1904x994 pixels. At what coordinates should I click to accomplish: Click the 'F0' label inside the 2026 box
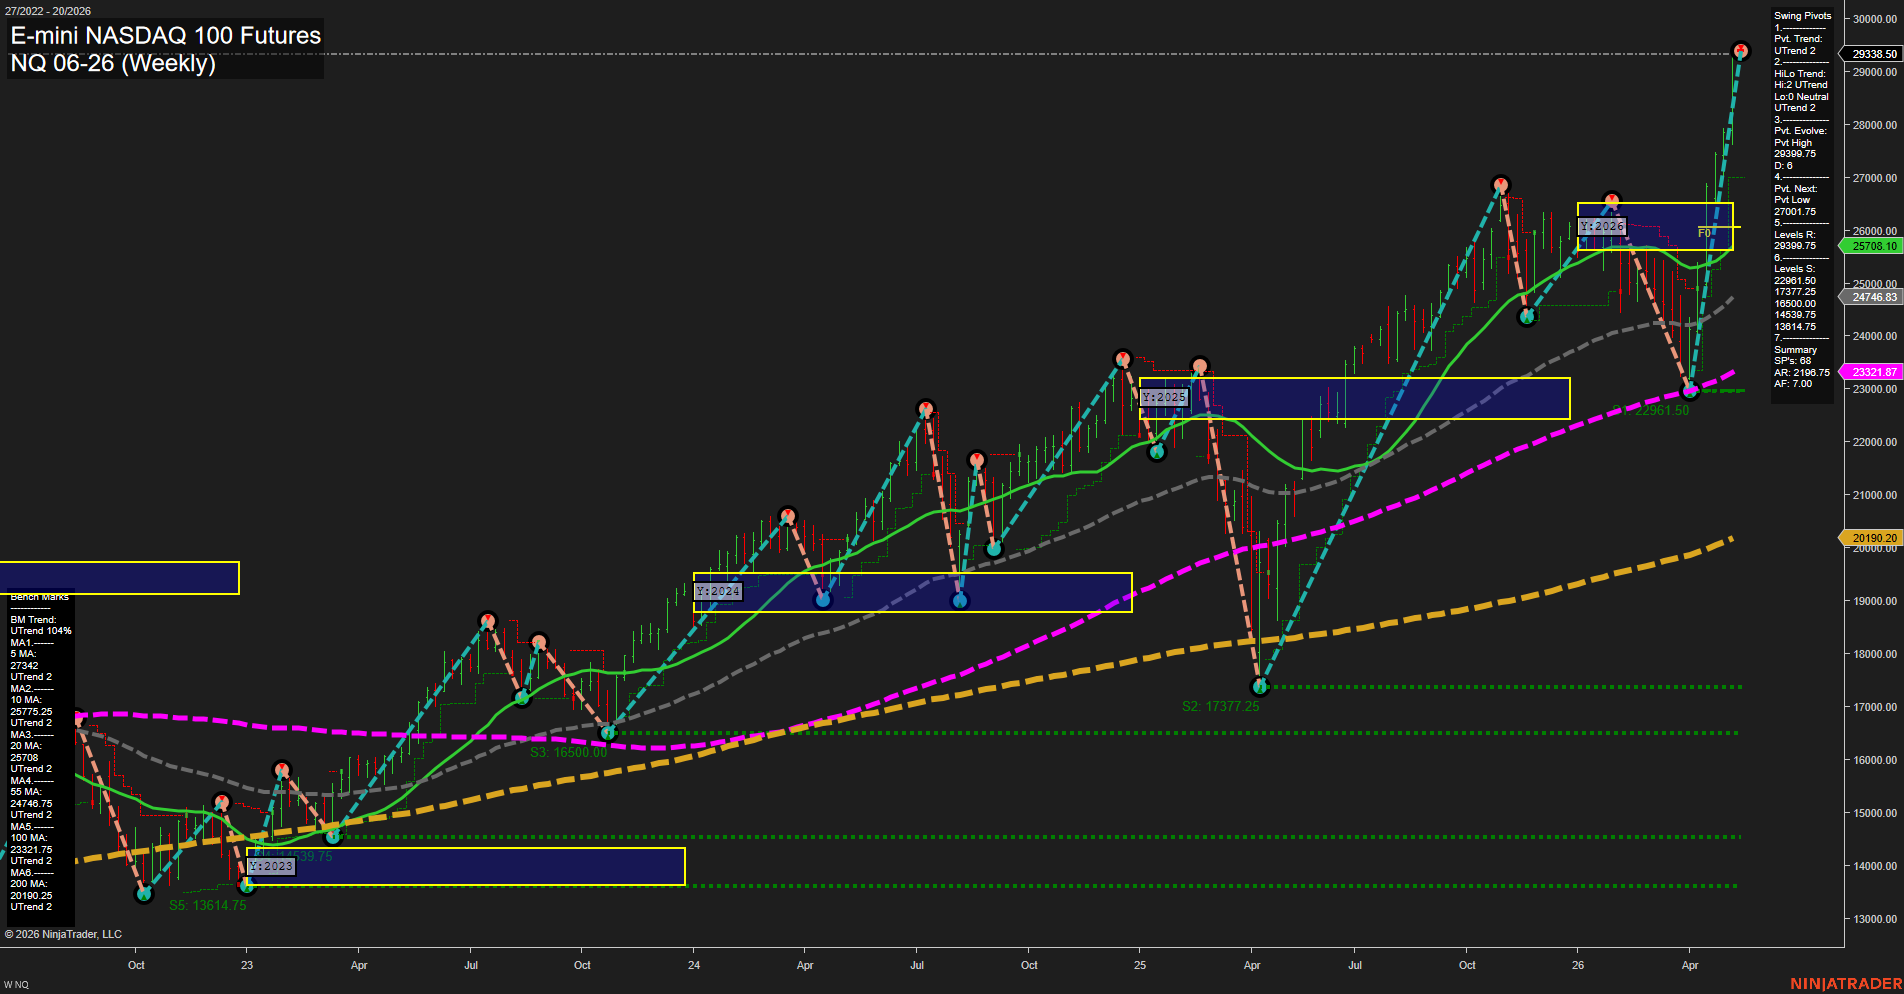click(x=1704, y=232)
